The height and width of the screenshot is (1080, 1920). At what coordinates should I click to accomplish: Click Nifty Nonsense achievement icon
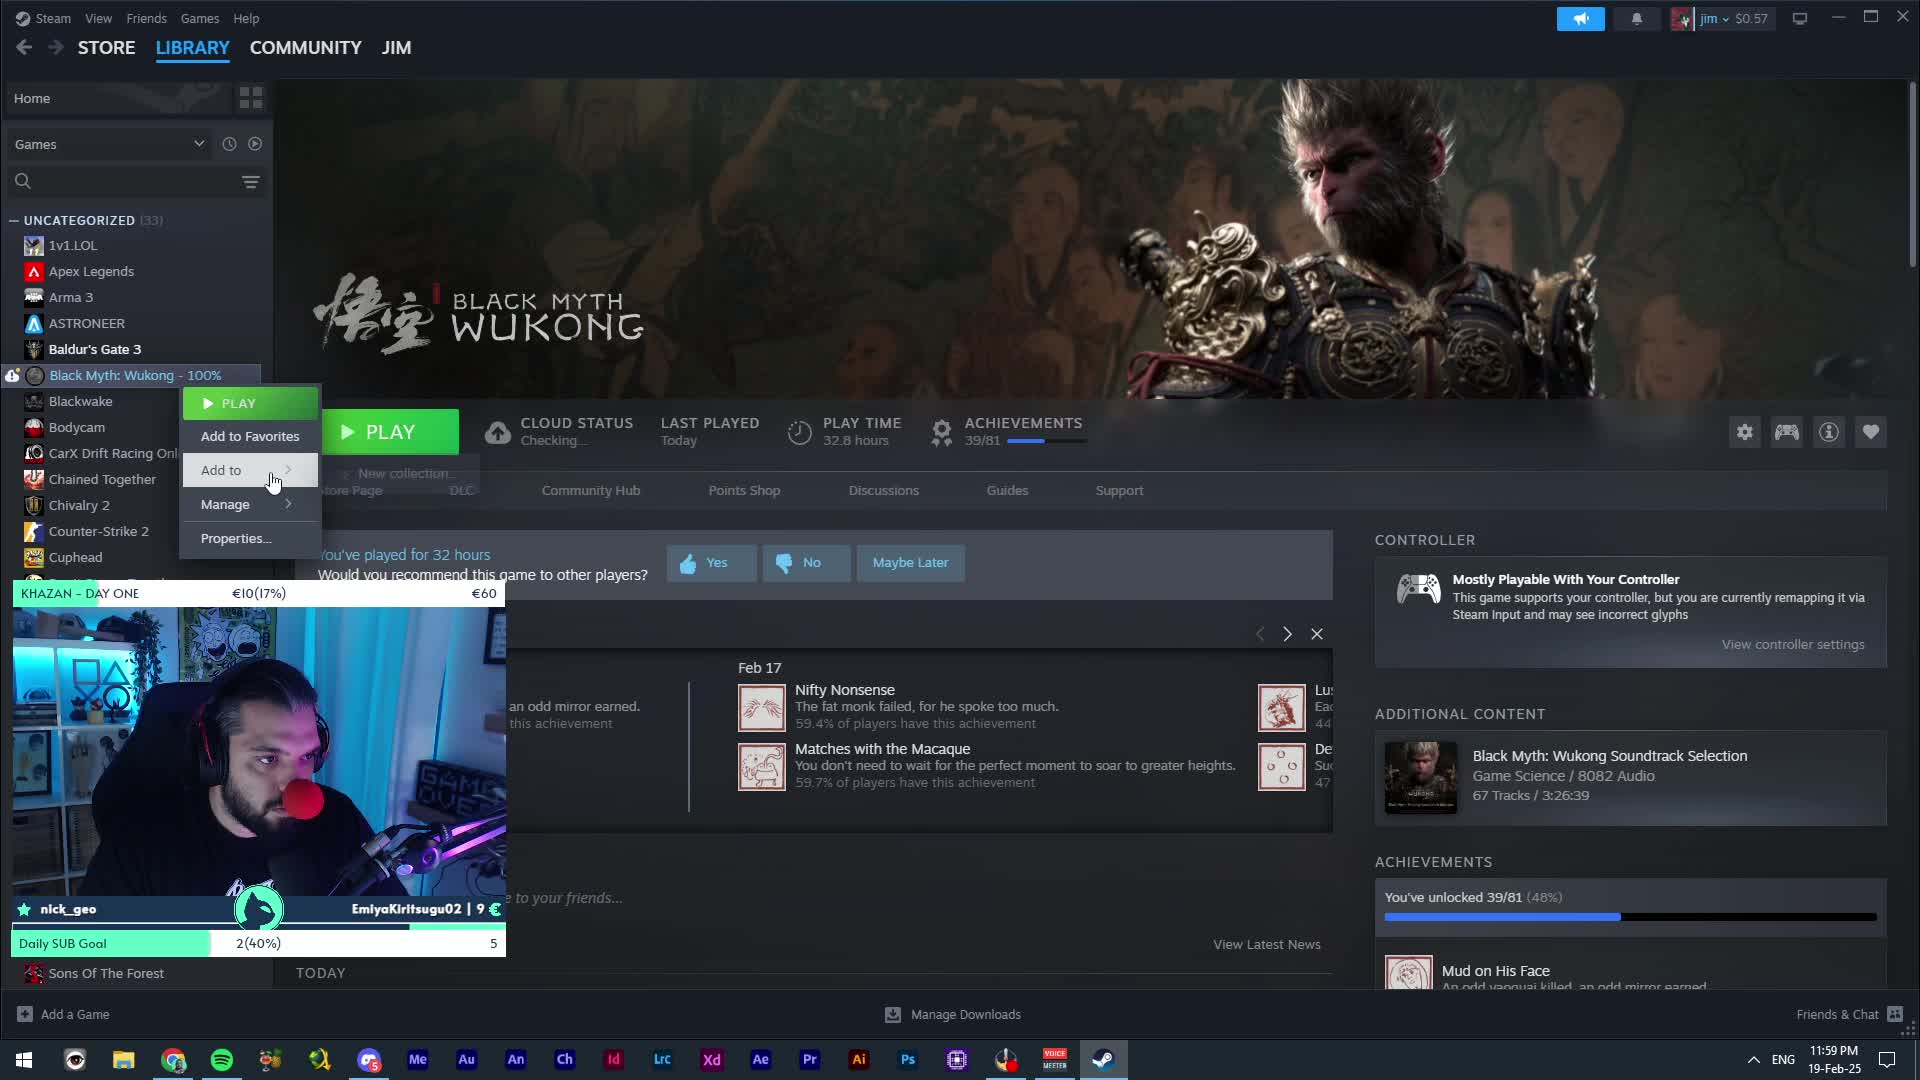click(762, 708)
